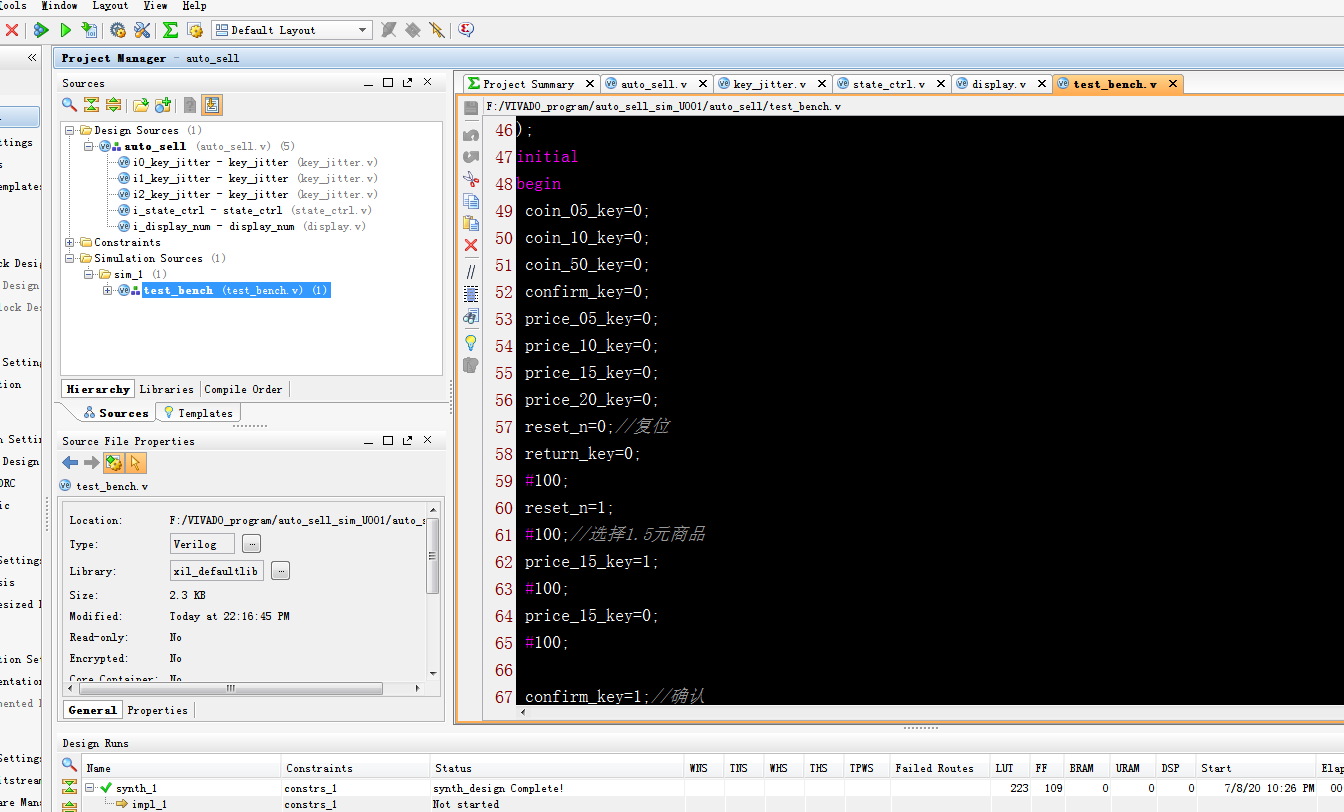Click the browse button next to xil_defaultlib library
This screenshot has height=812, width=1344.
(281, 571)
